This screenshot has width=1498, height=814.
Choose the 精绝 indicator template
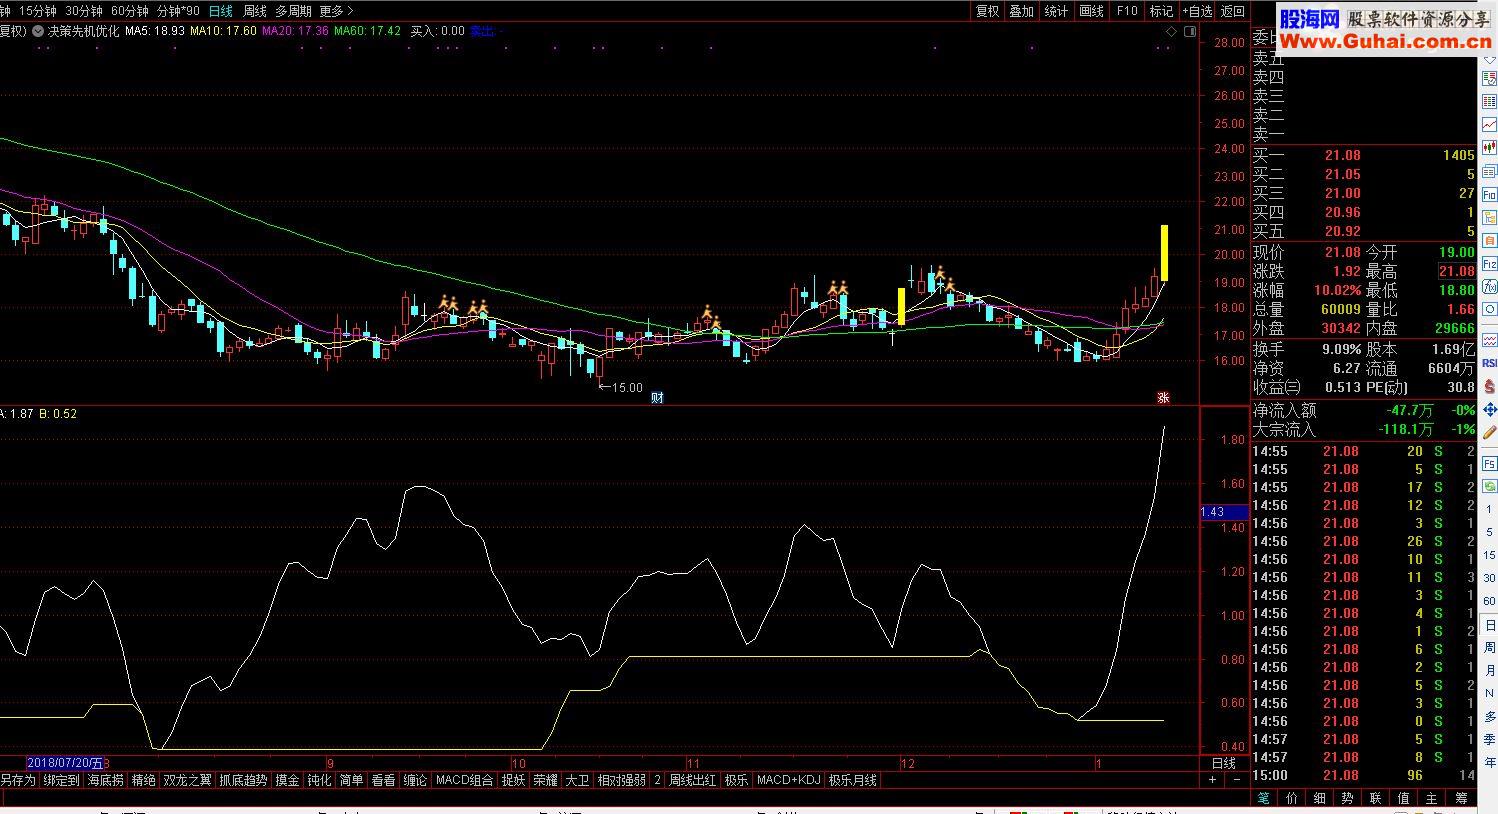tap(143, 780)
